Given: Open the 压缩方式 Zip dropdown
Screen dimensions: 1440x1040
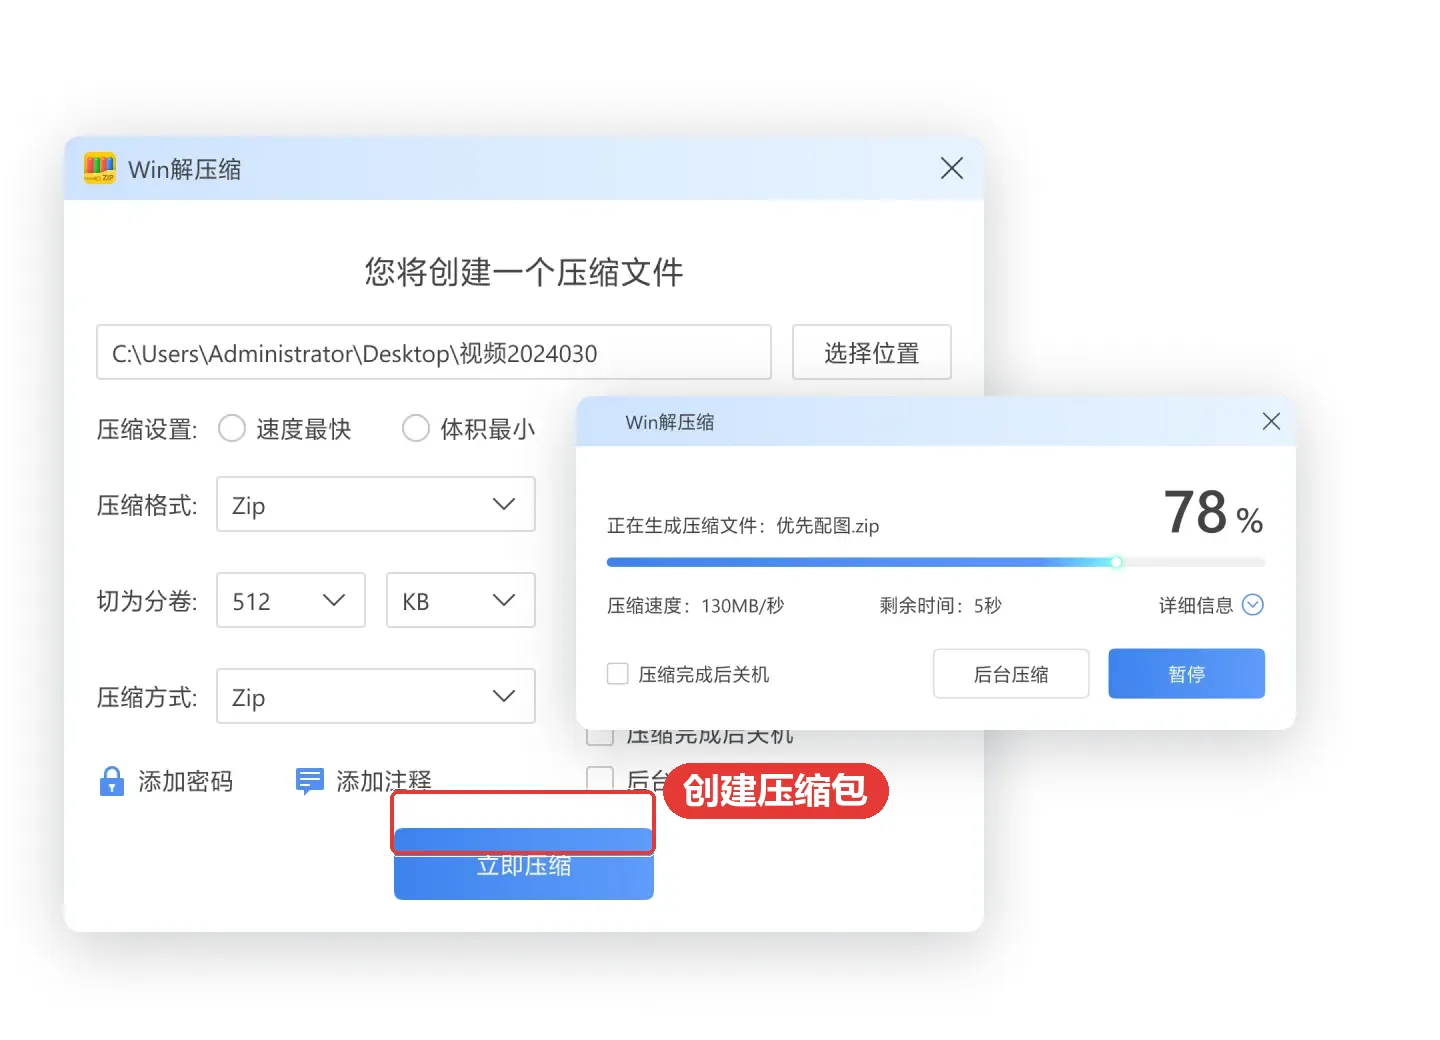Looking at the screenshot, I should point(376,696).
